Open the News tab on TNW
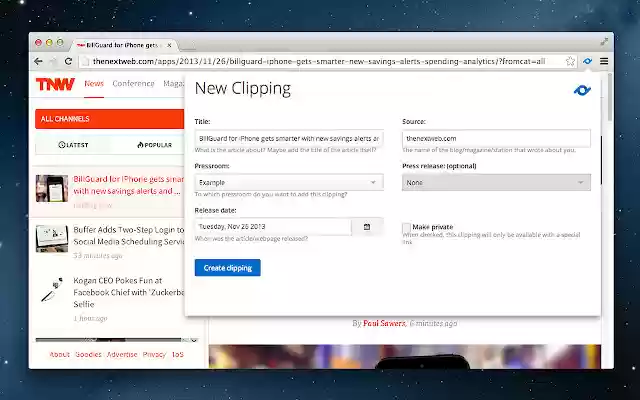 point(94,84)
